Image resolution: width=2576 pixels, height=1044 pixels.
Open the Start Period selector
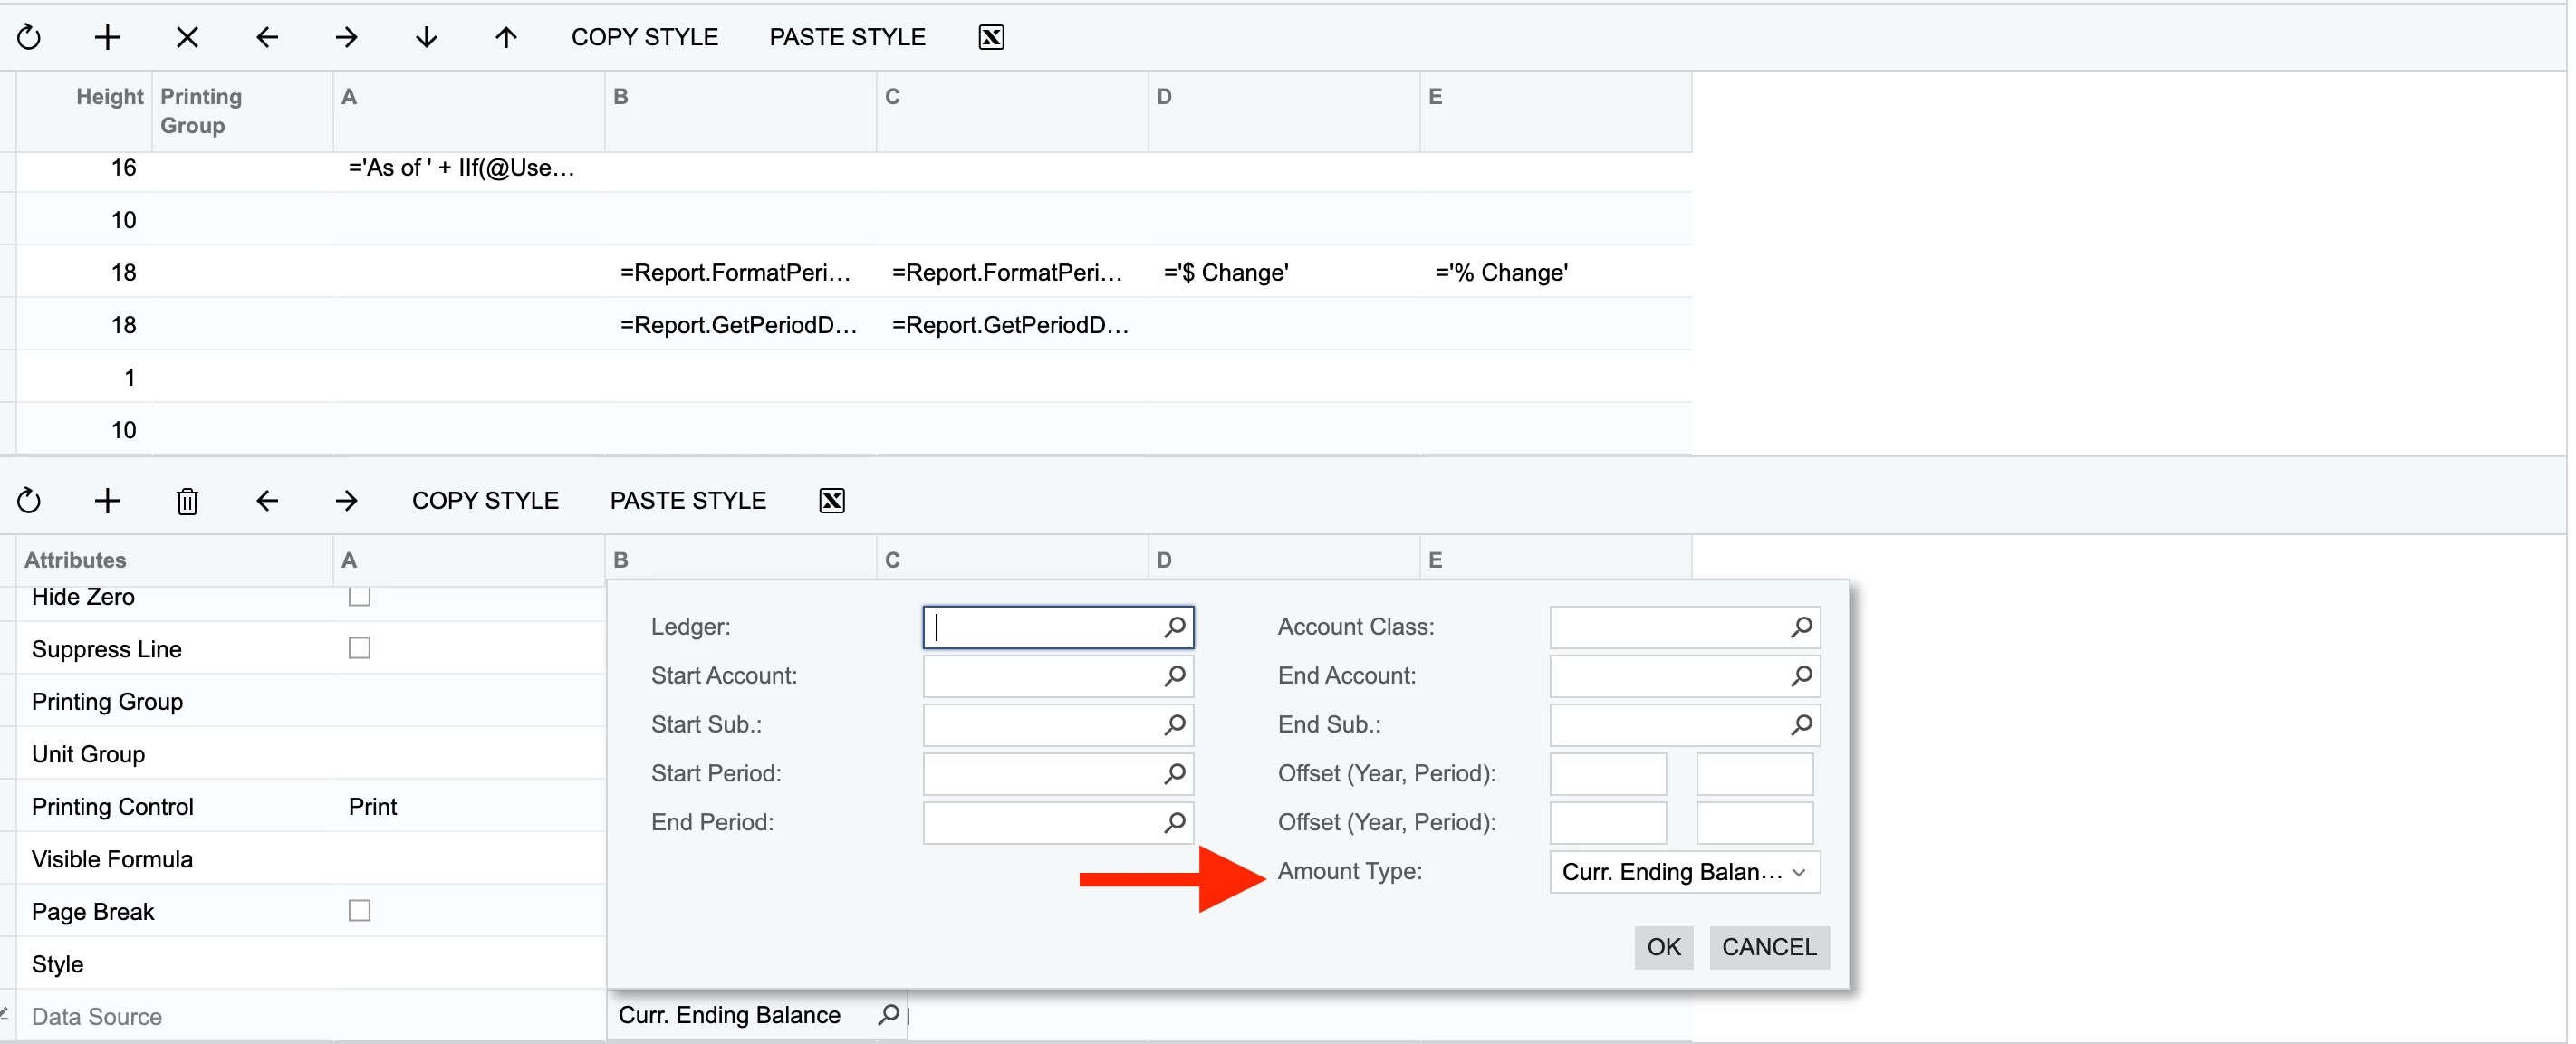point(1174,773)
